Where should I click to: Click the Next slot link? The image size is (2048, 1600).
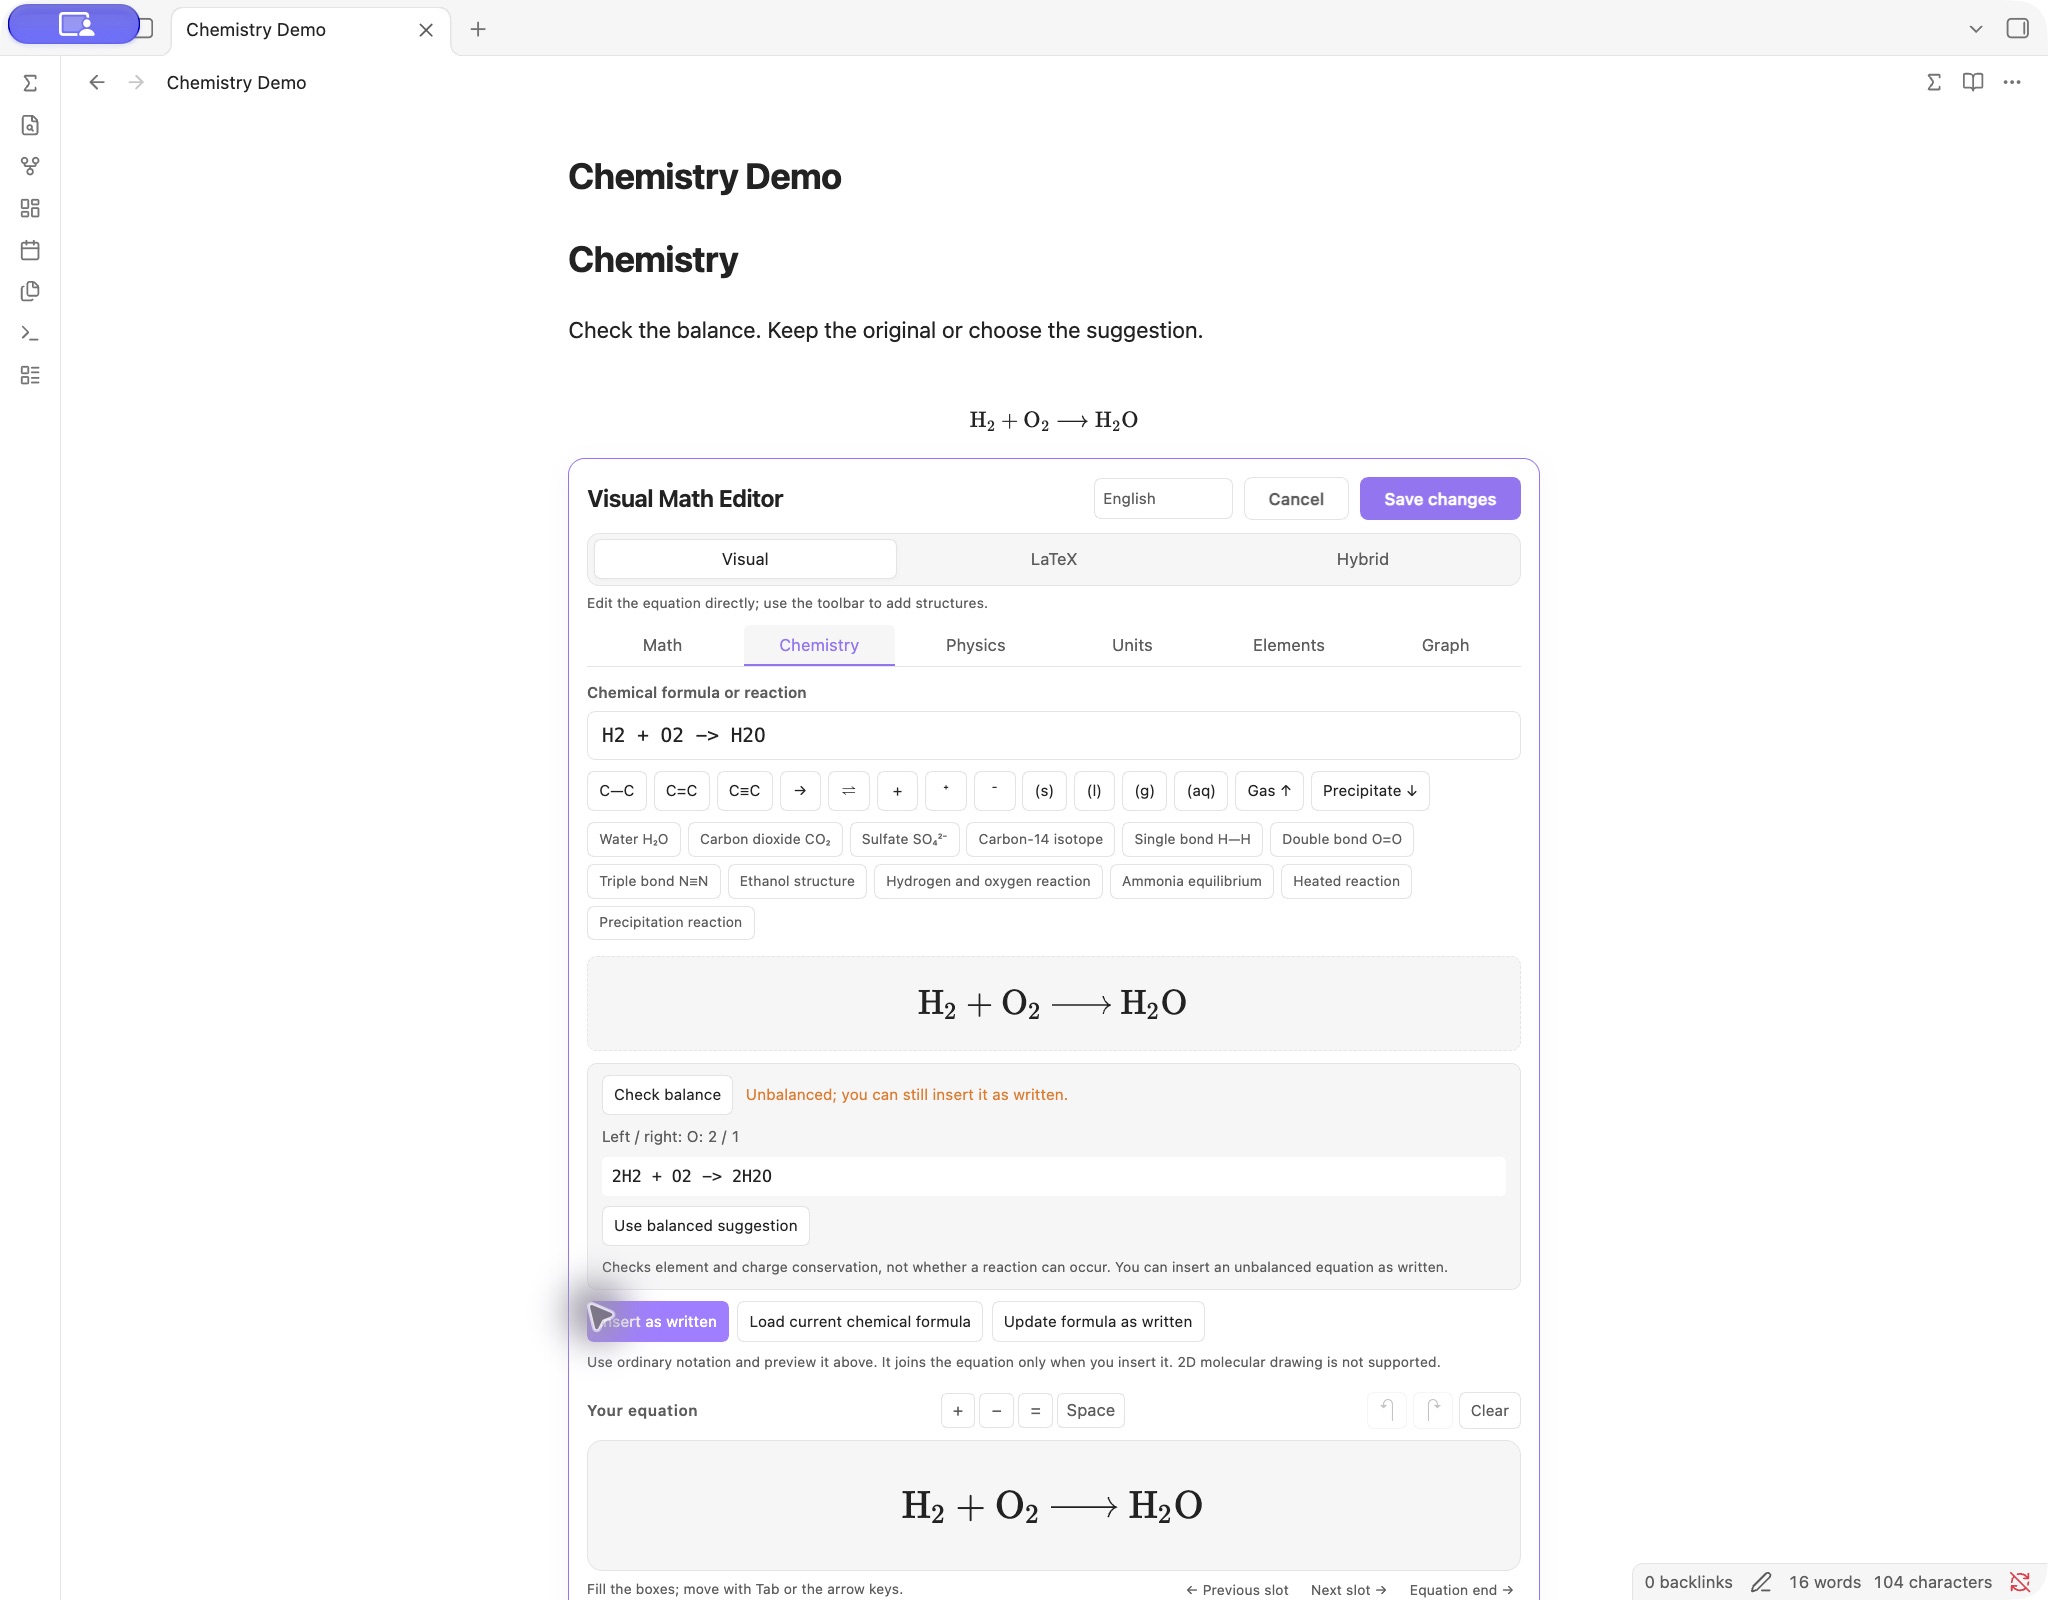[1348, 1590]
